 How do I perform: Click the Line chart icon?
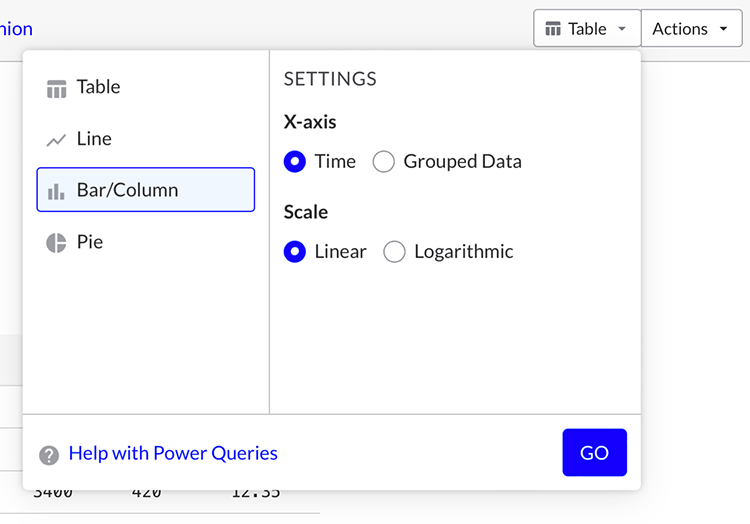coord(56,140)
